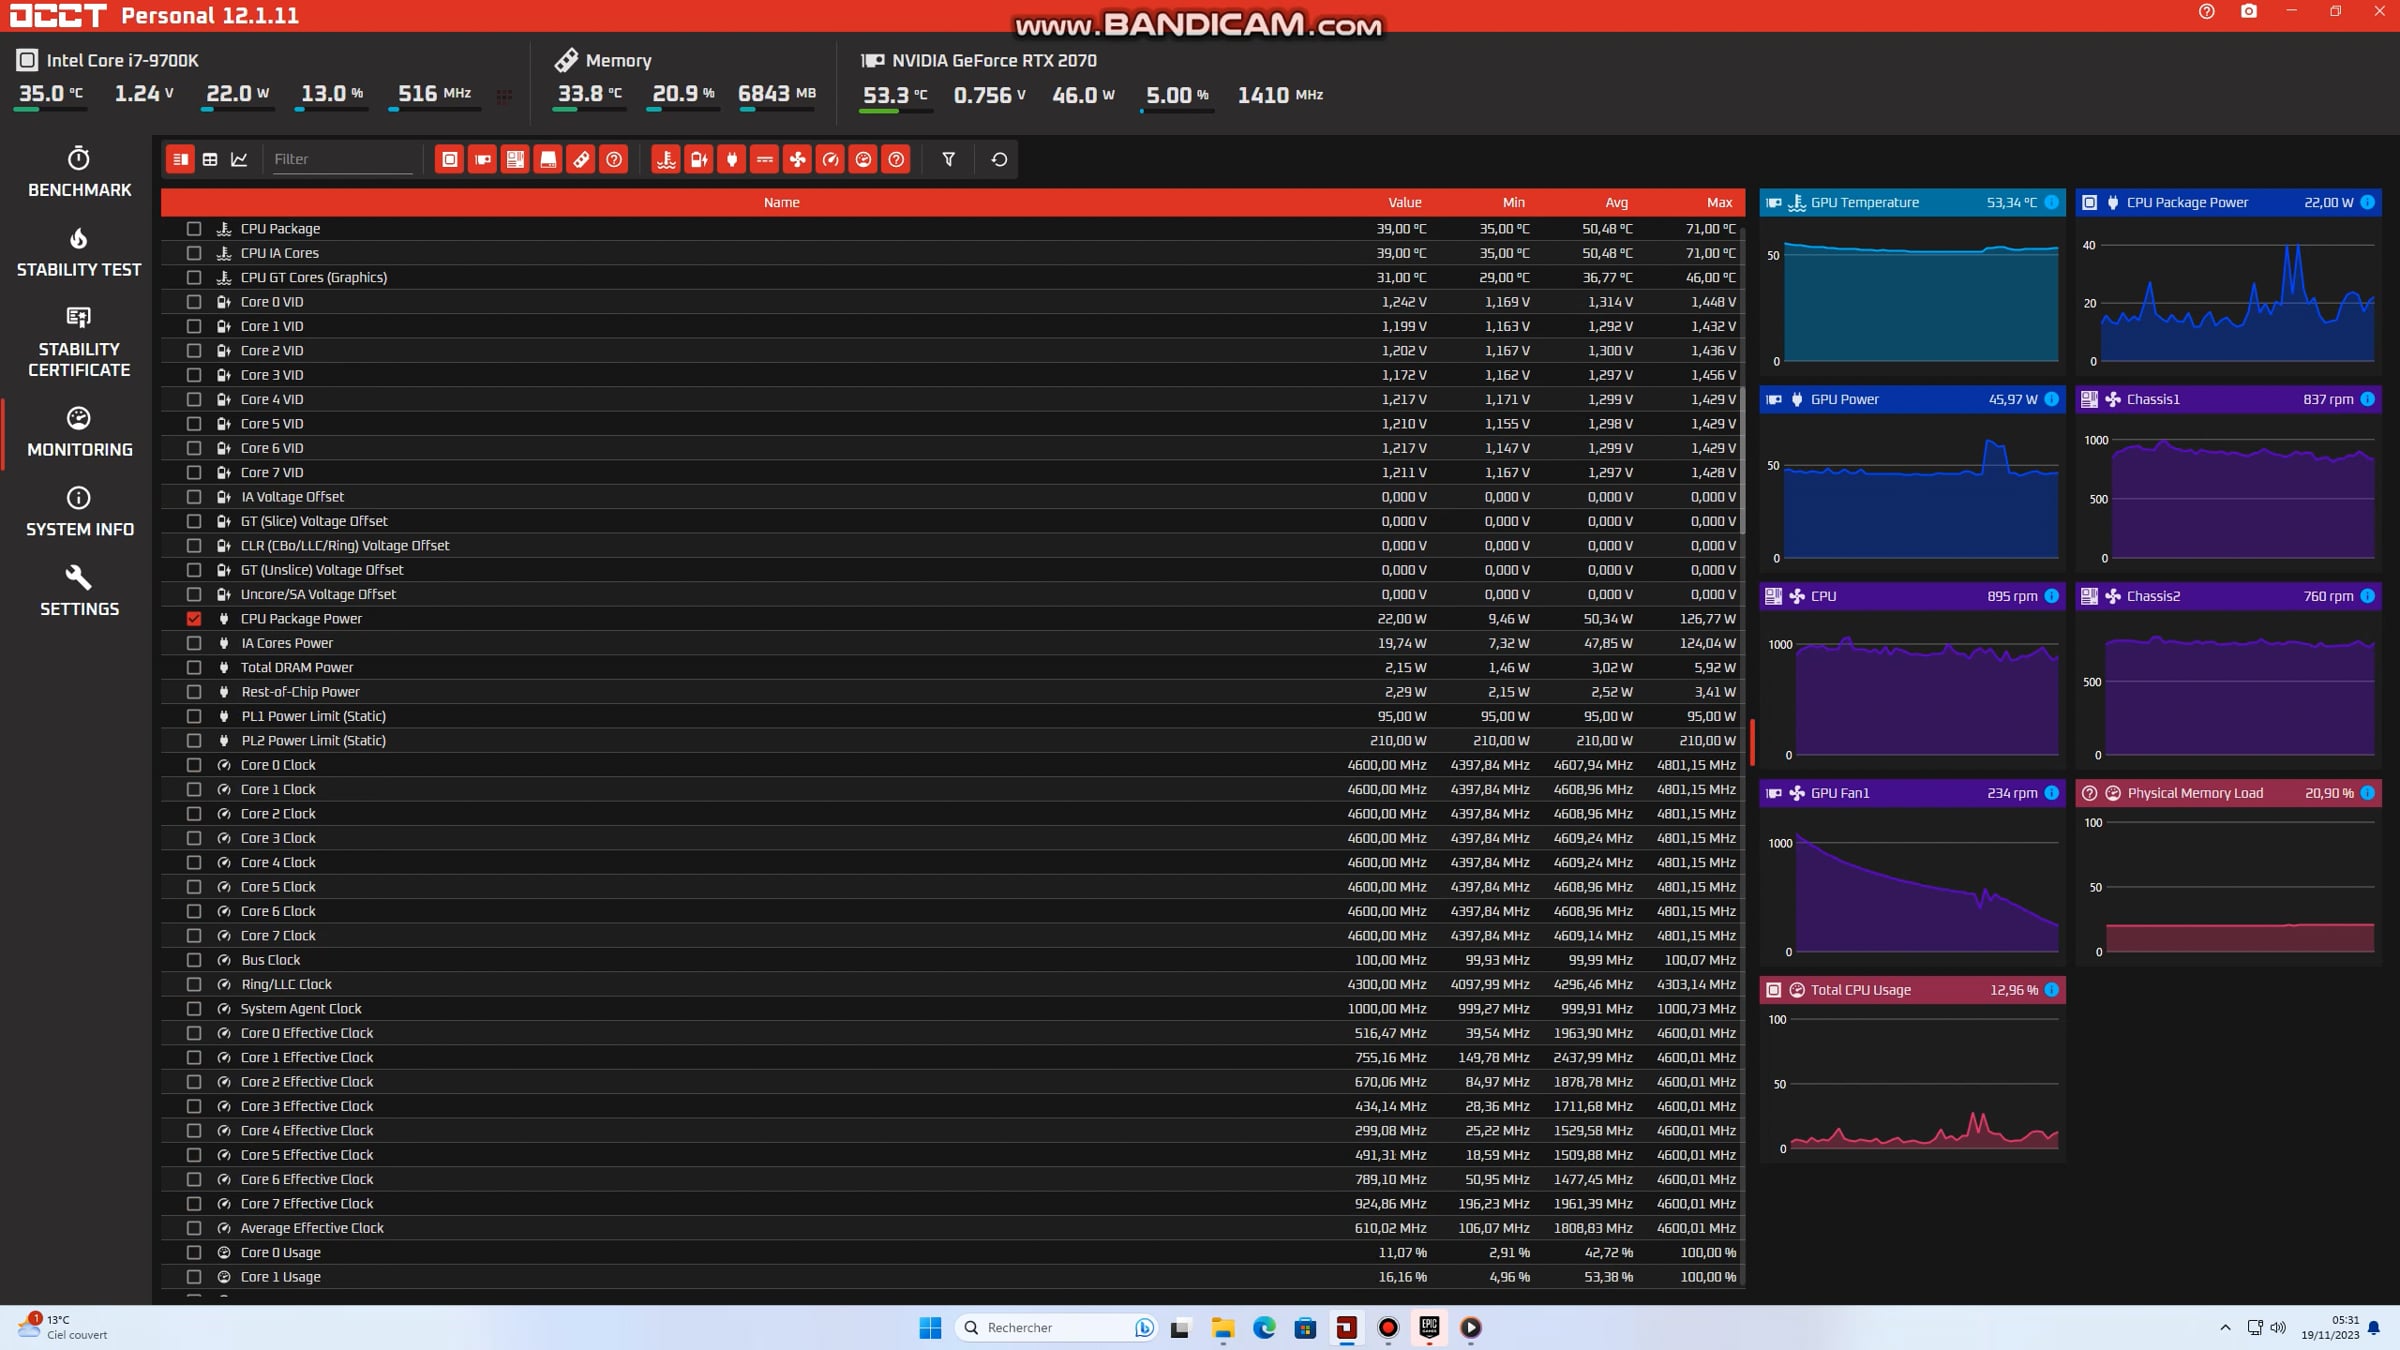2400x1350 pixels.
Task: Open info for the Chassis1 fan graph
Action: [2368, 399]
